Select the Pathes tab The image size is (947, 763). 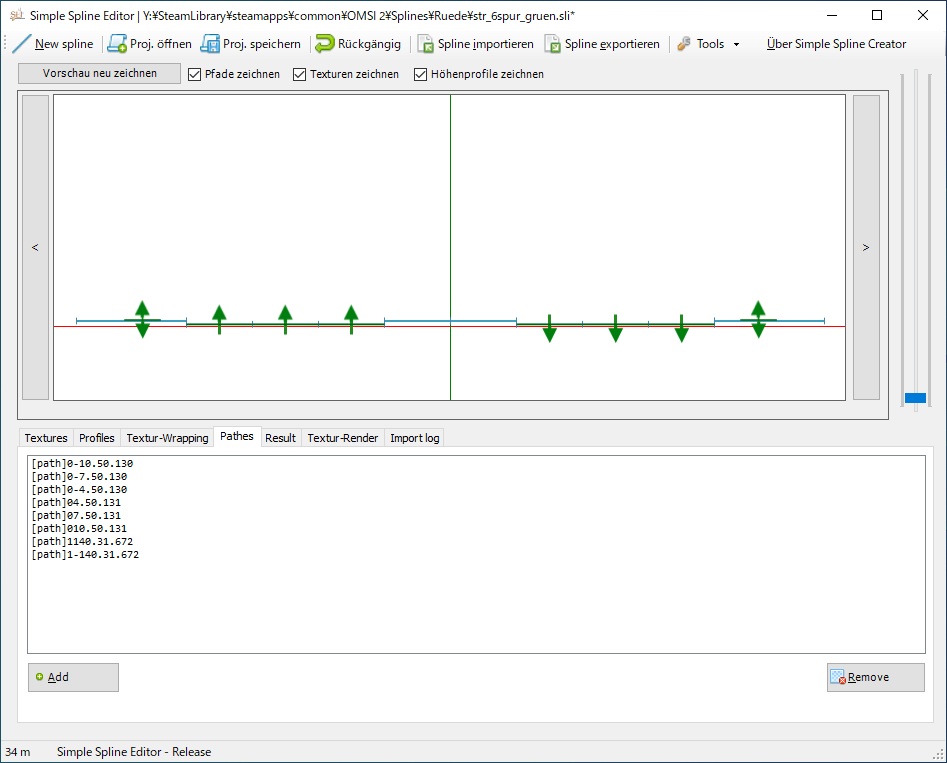click(237, 436)
